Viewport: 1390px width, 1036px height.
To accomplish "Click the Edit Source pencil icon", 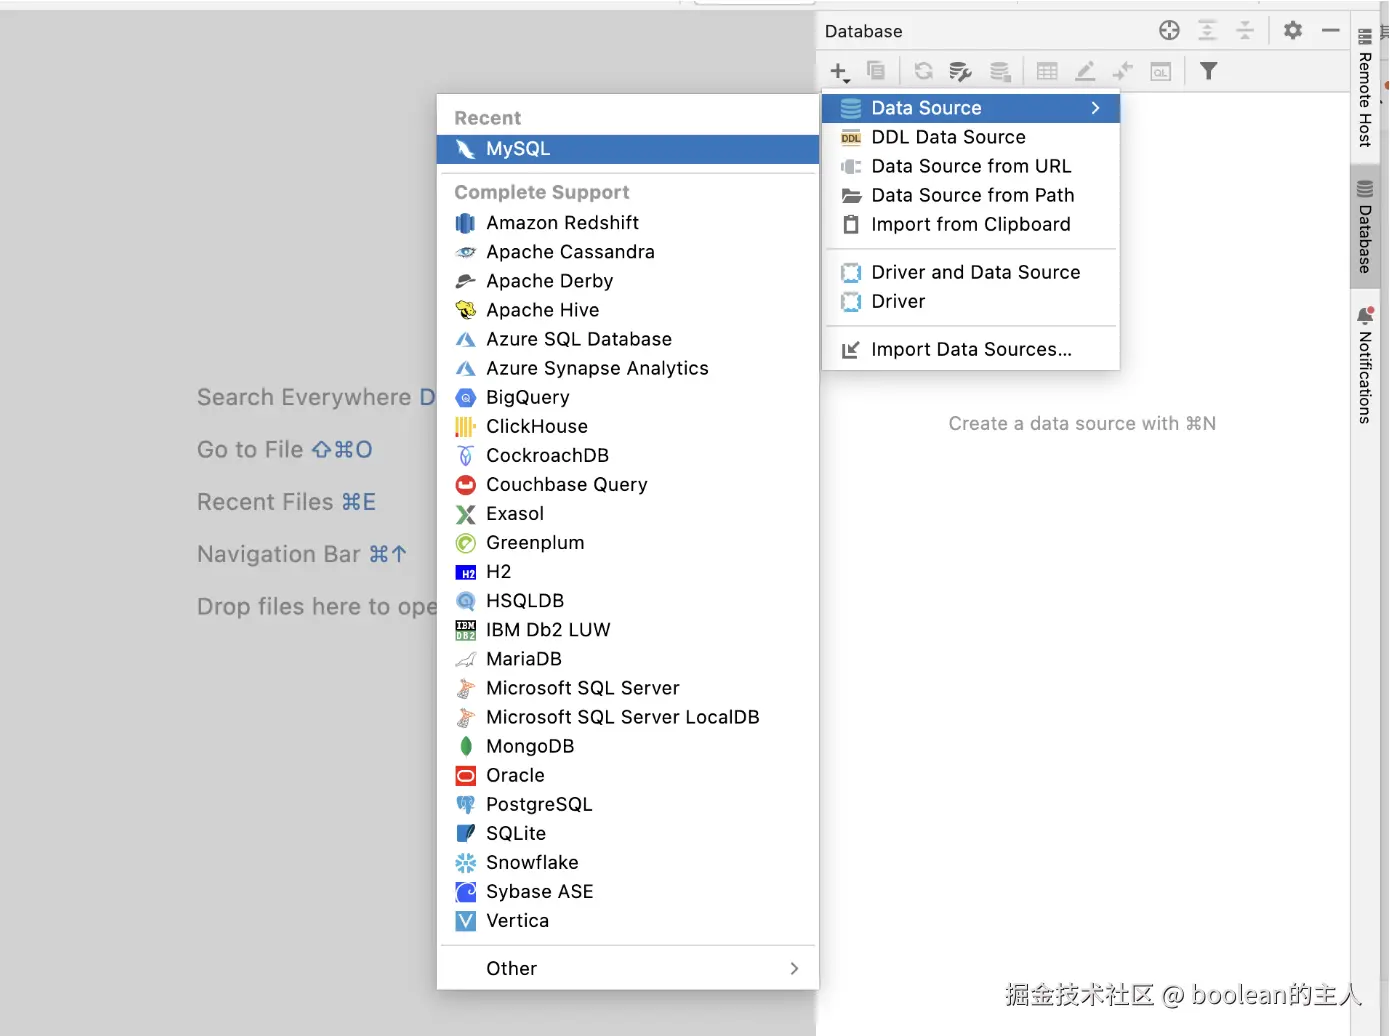I will (1085, 71).
